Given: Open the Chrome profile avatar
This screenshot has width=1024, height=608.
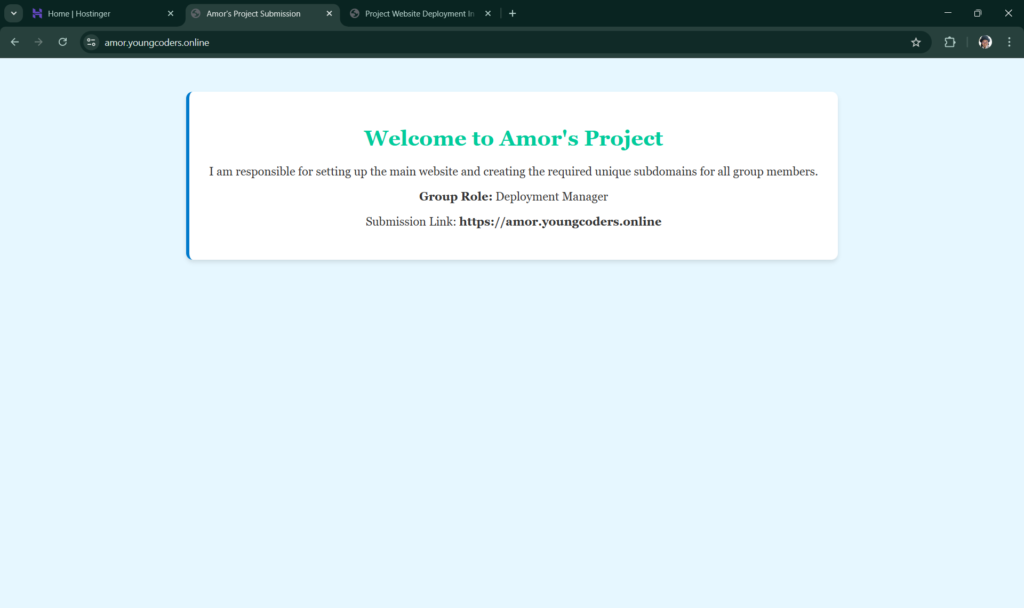Looking at the screenshot, I should point(985,42).
